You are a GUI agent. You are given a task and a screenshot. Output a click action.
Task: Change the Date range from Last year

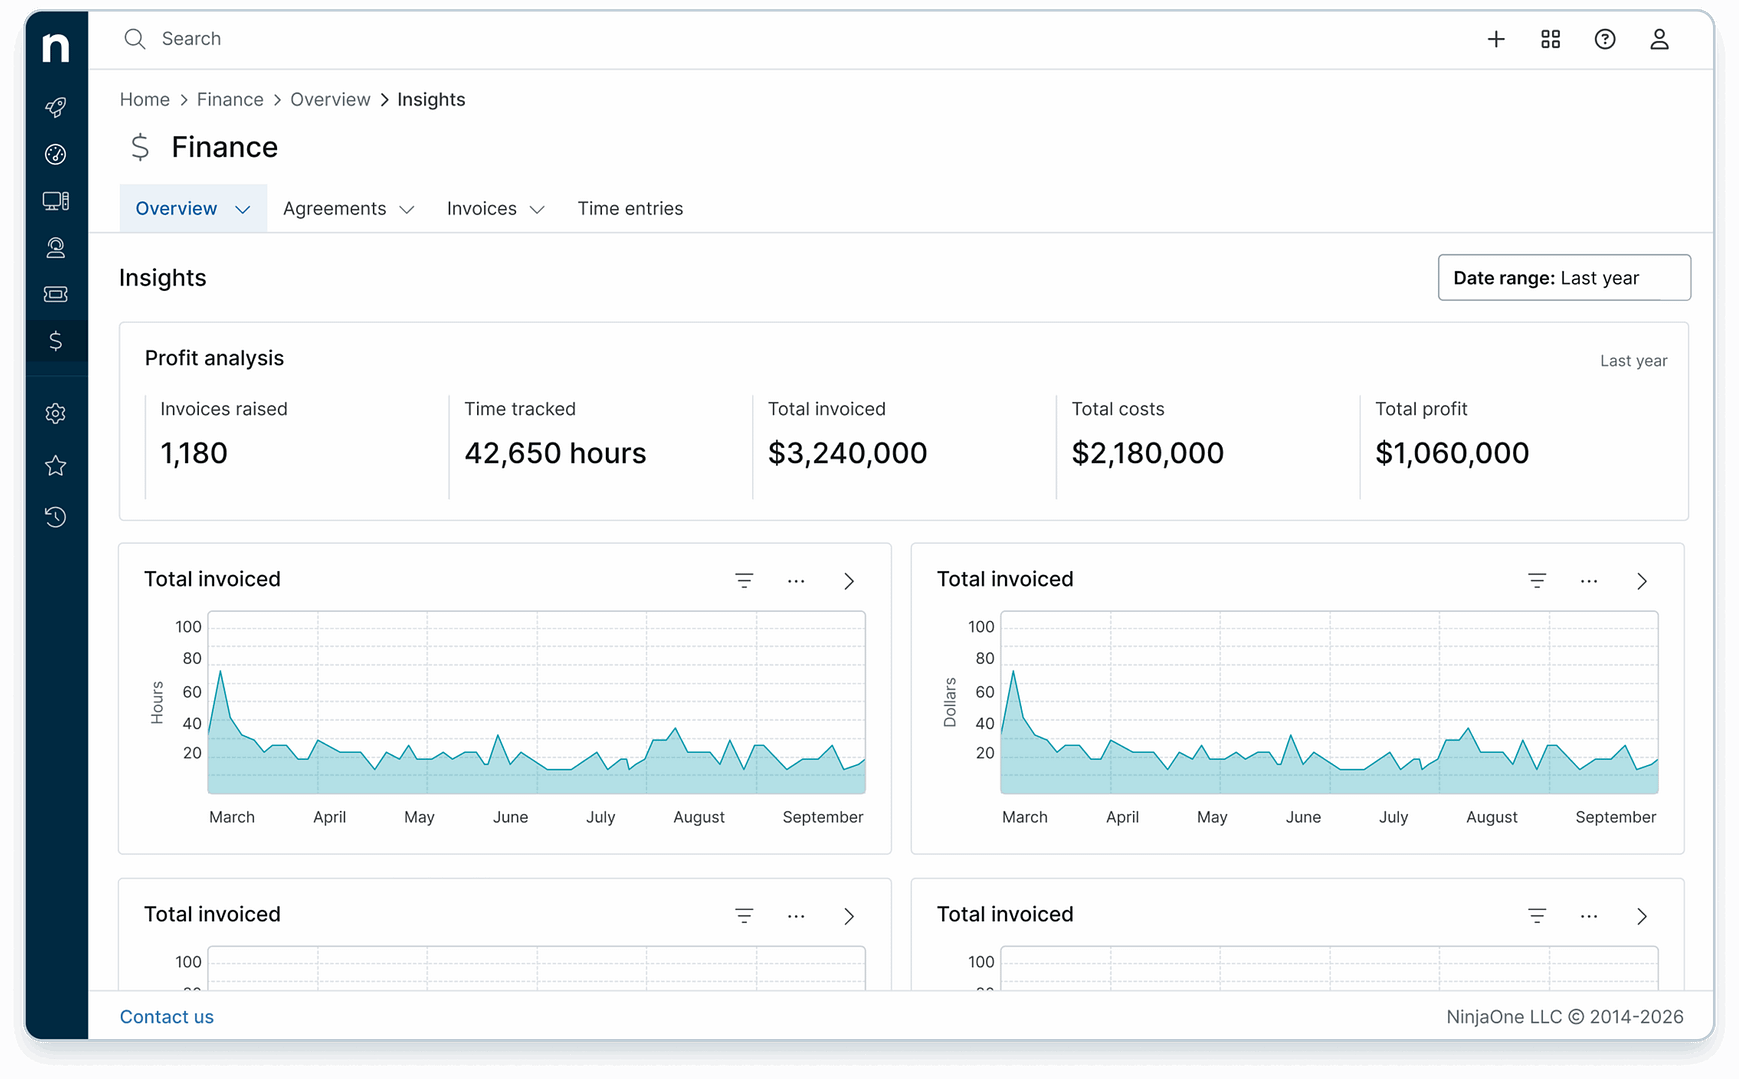[1563, 278]
